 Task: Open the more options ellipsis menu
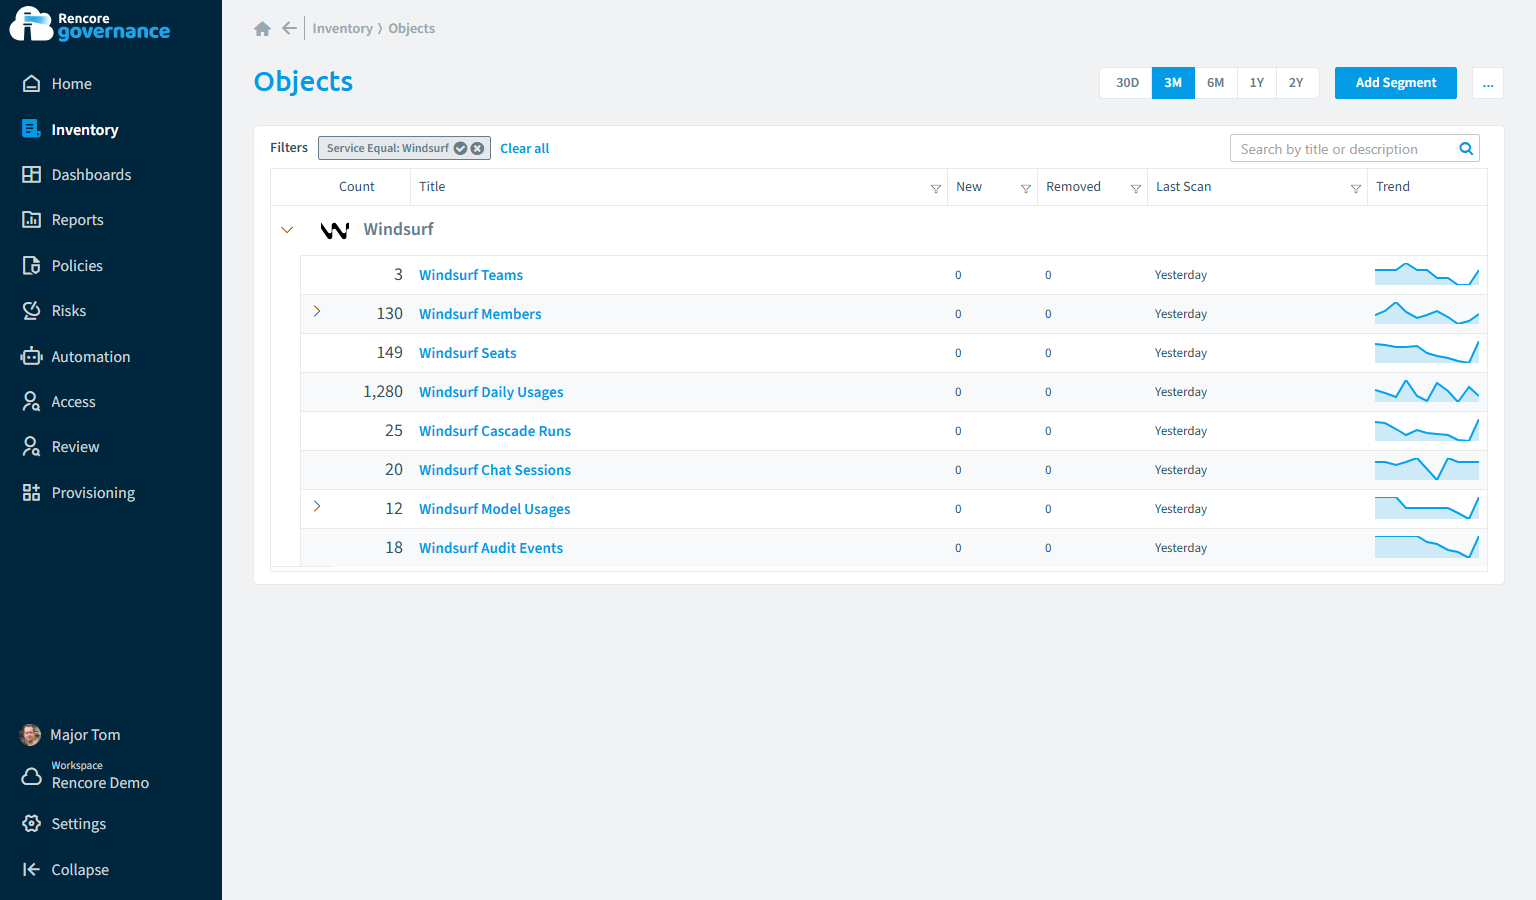tap(1488, 83)
